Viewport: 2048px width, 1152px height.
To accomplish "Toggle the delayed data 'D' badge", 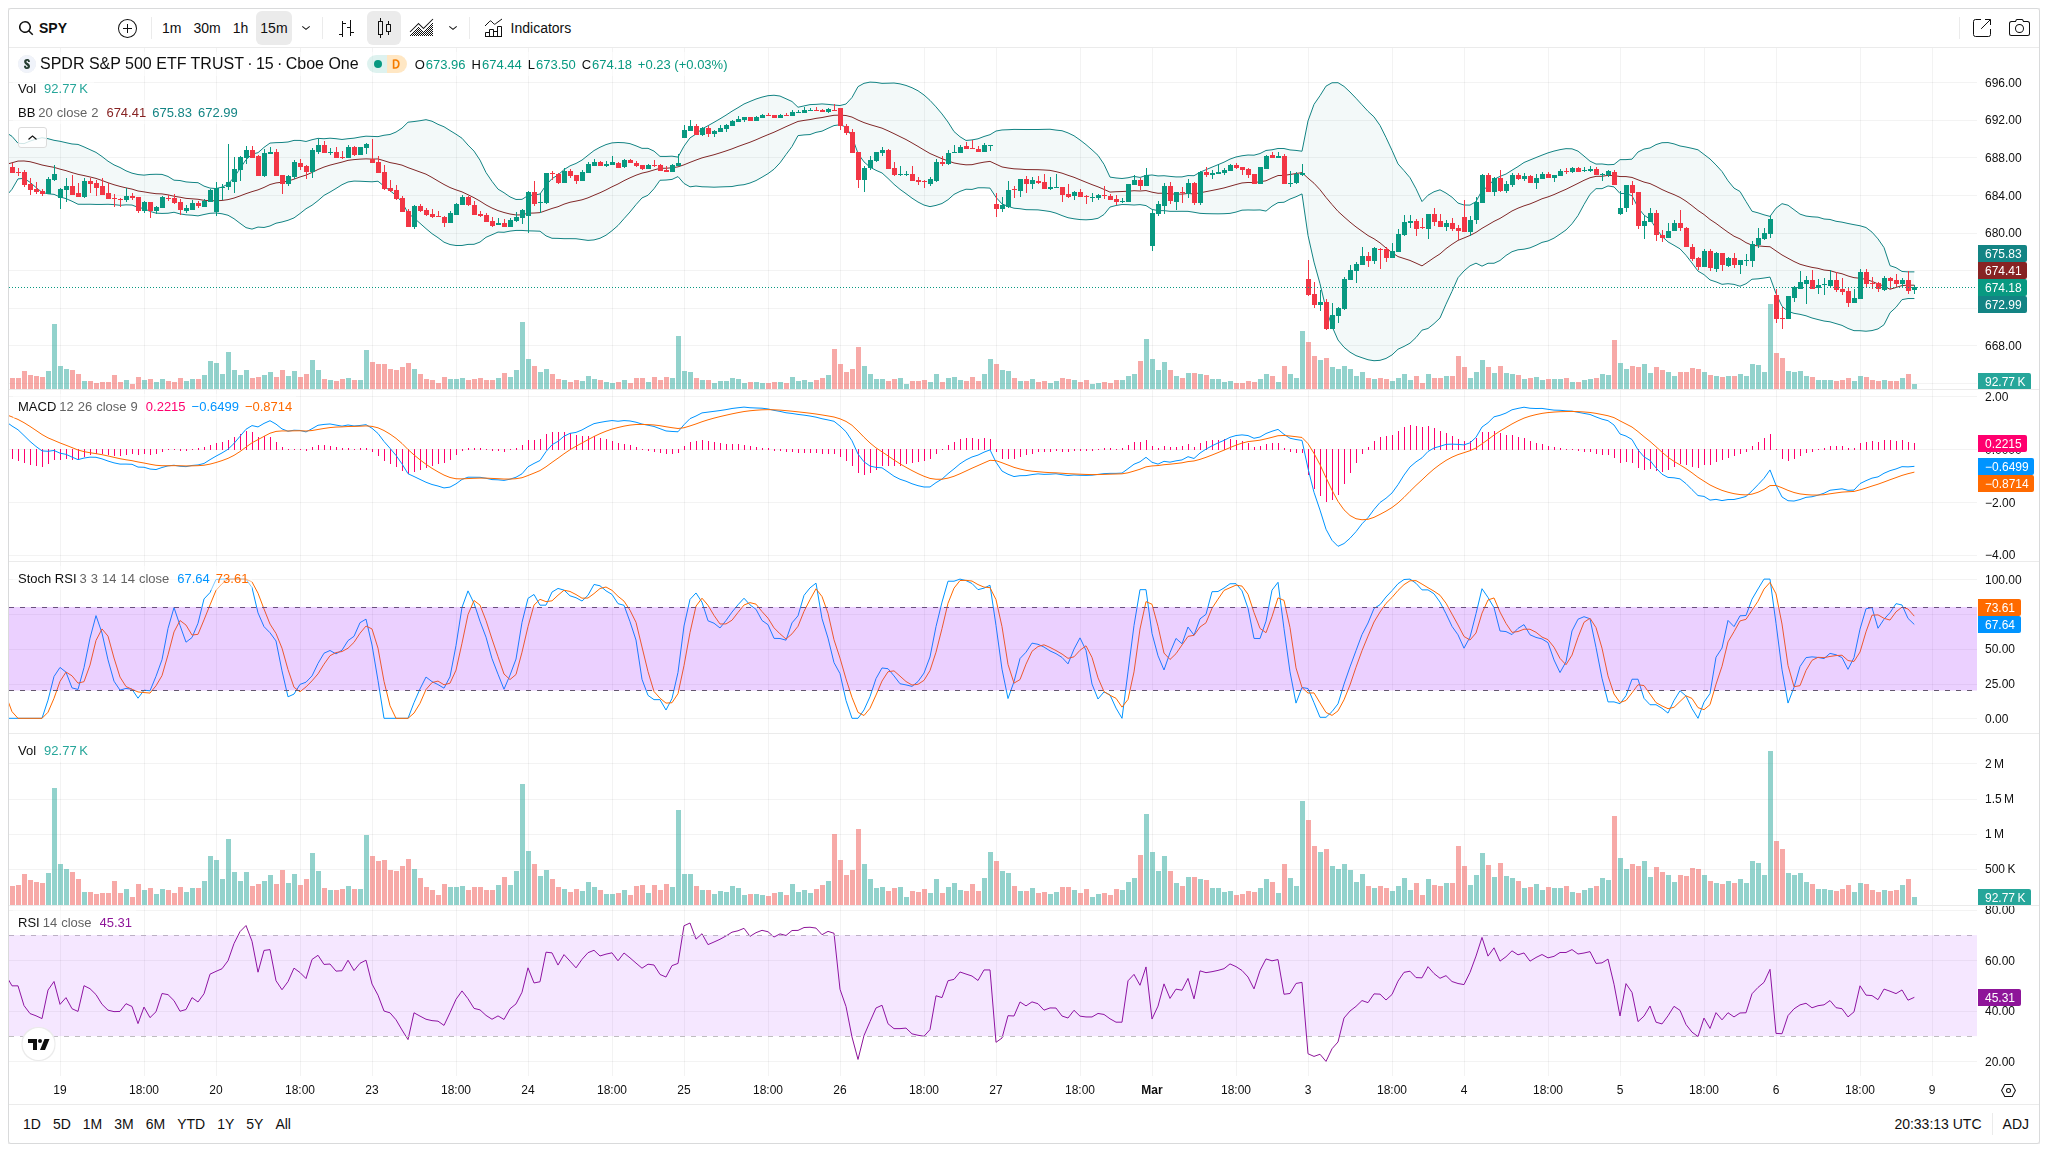I will tap(396, 64).
